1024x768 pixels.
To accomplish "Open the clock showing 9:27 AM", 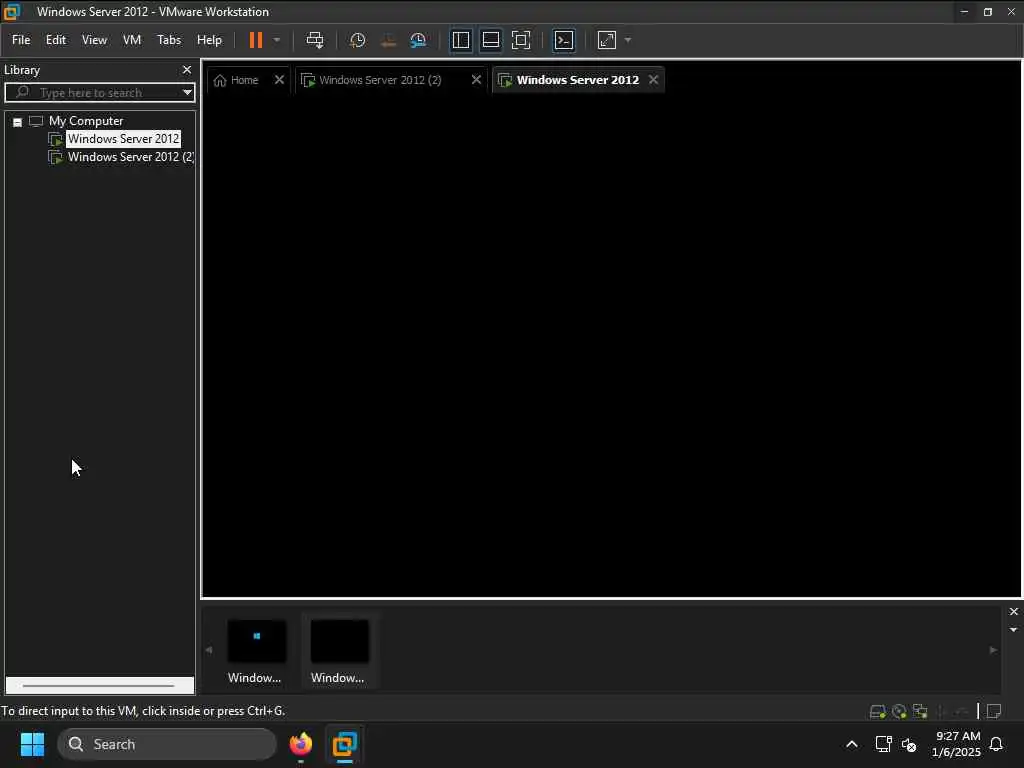I will pyautogui.click(x=957, y=744).
